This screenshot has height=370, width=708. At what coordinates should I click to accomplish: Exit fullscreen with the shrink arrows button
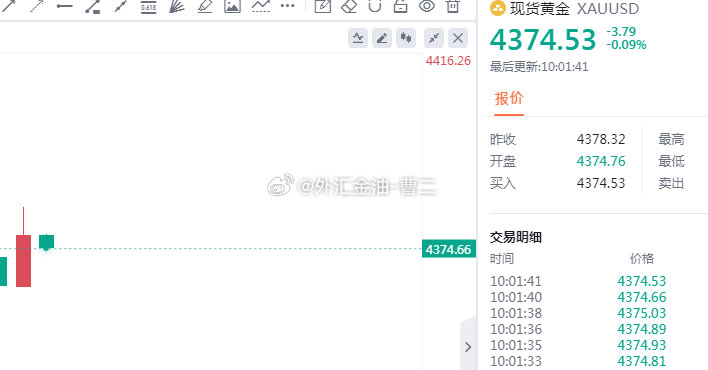click(434, 38)
